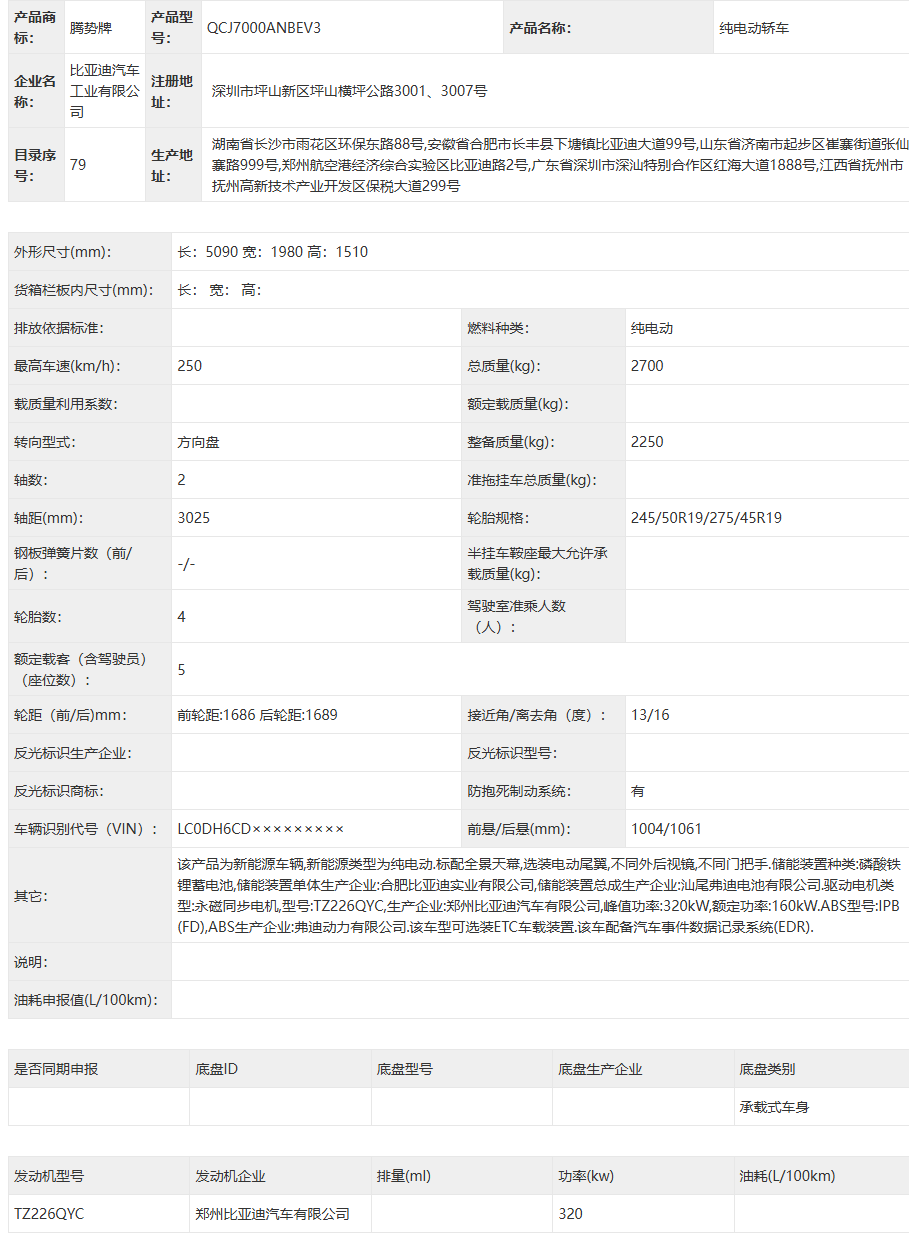Image resolution: width=909 pixels, height=1233 pixels.
Task: Click registered address 深圳市坪山新区坪山横坪公路3001、3007号
Action: (349, 91)
